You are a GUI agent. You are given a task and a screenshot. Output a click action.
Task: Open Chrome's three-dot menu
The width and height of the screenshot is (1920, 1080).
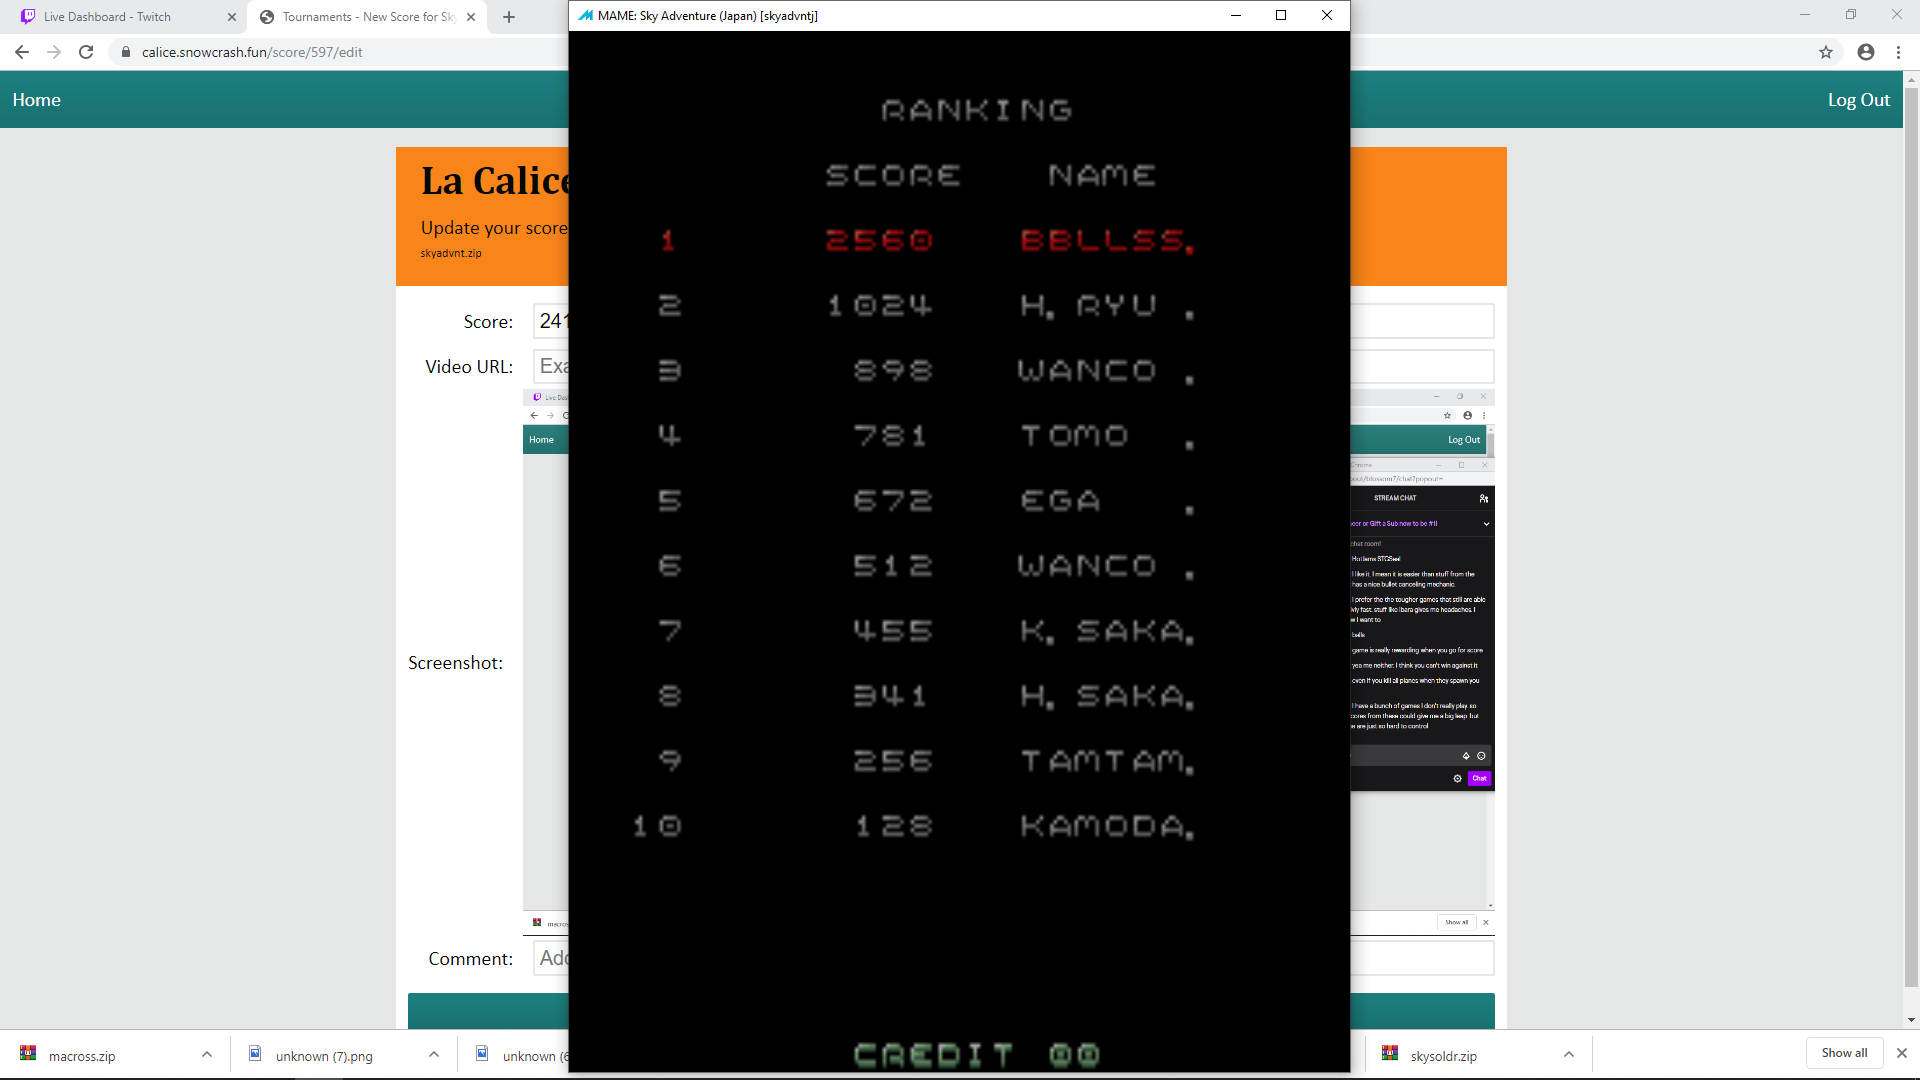(1898, 52)
